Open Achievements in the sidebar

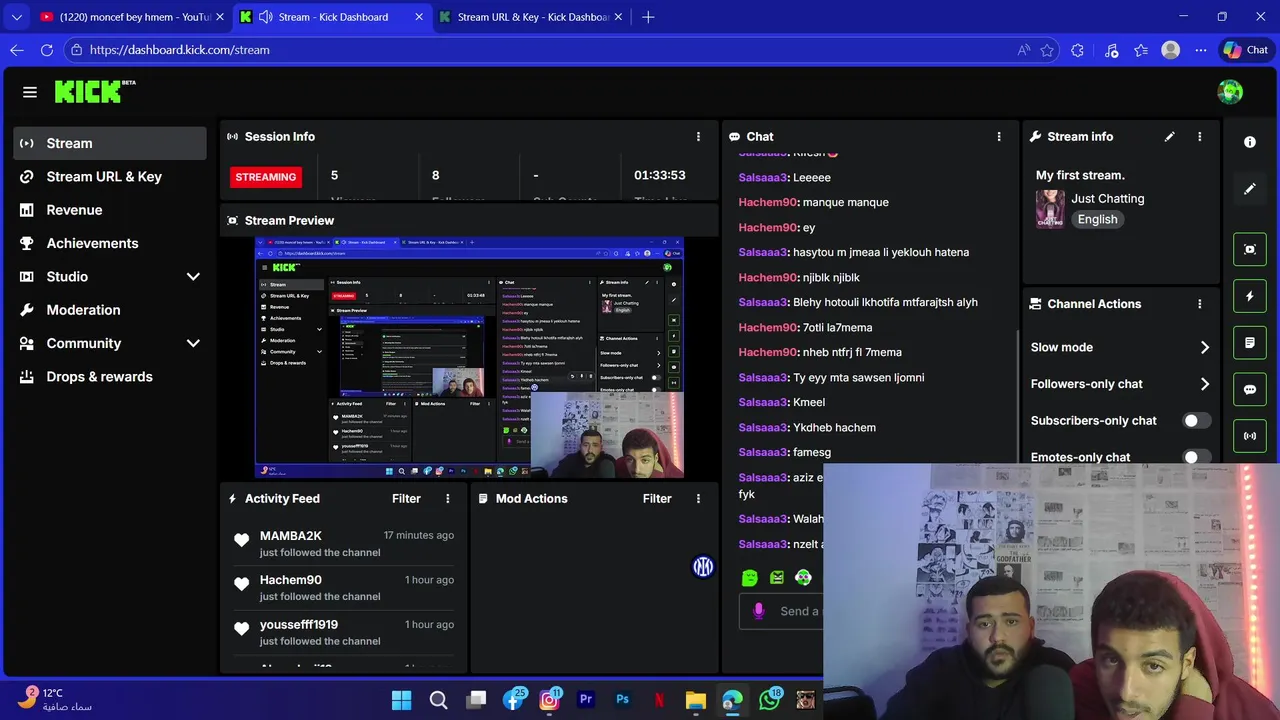[x=110, y=243]
